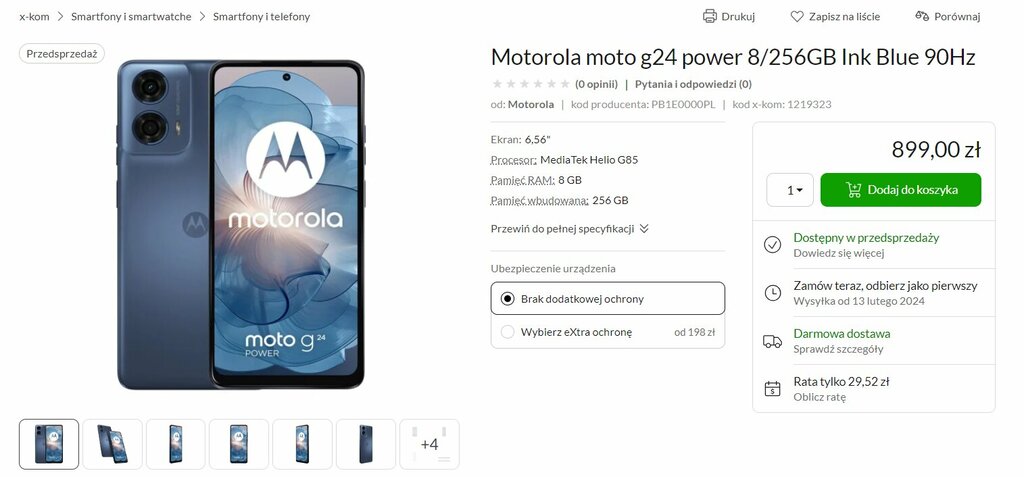Go to Smartfony i telefony breadcrumb
The image size is (1024, 477).
(x=261, y=16)
